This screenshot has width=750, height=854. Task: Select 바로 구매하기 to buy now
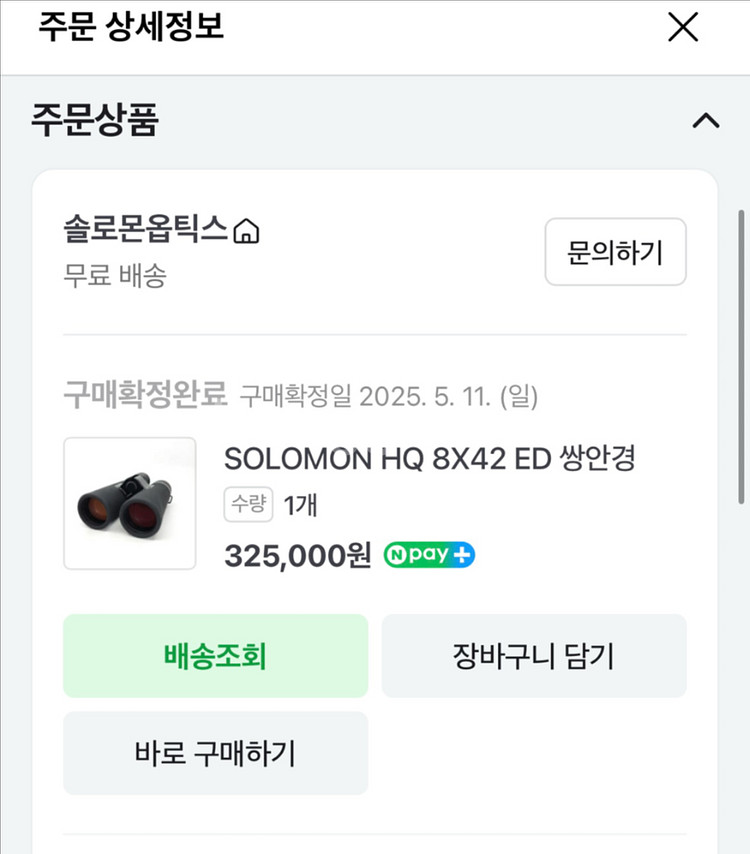coord(215,753)
